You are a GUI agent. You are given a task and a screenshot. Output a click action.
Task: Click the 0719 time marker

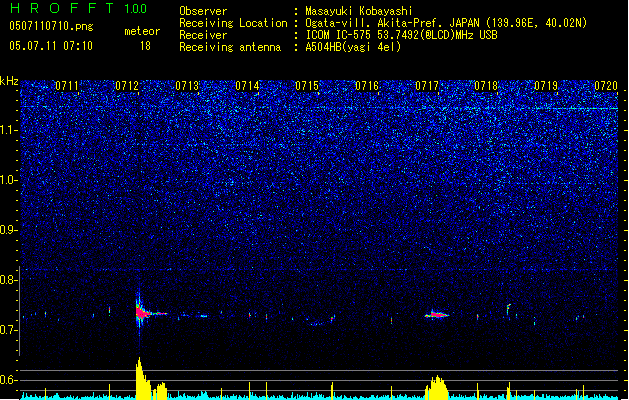(546, 86)
